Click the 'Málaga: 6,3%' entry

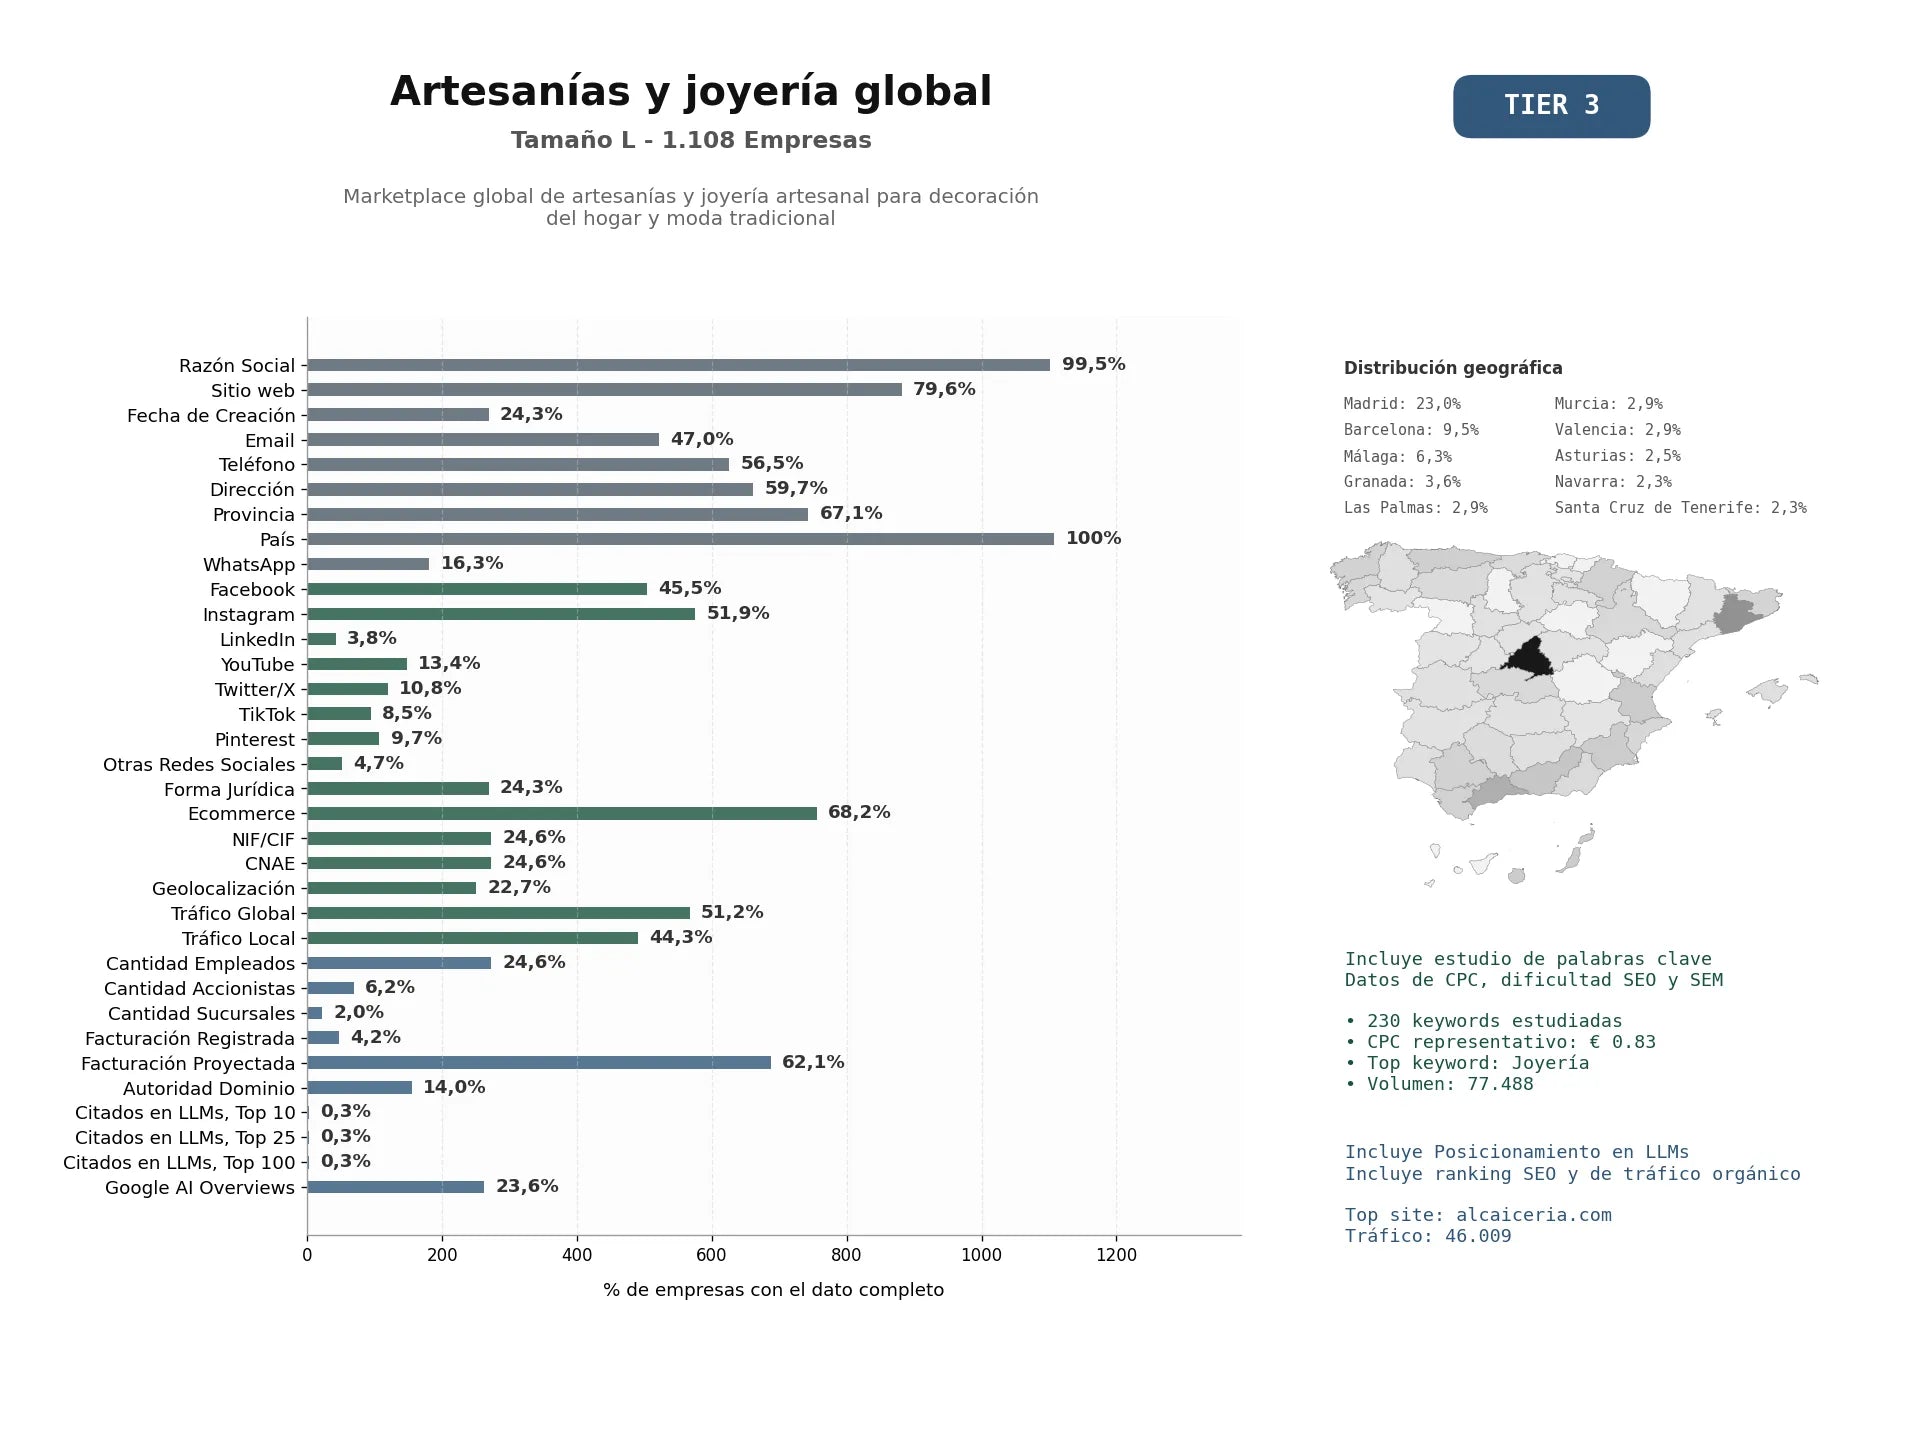[x=1398, y=456]
